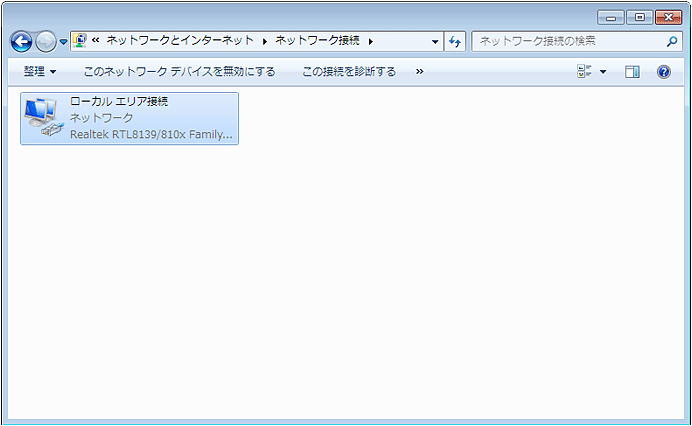Click the ローカル エリア接続 name text
This screenshot has height=426, width=692.
(x=119, y=102)
